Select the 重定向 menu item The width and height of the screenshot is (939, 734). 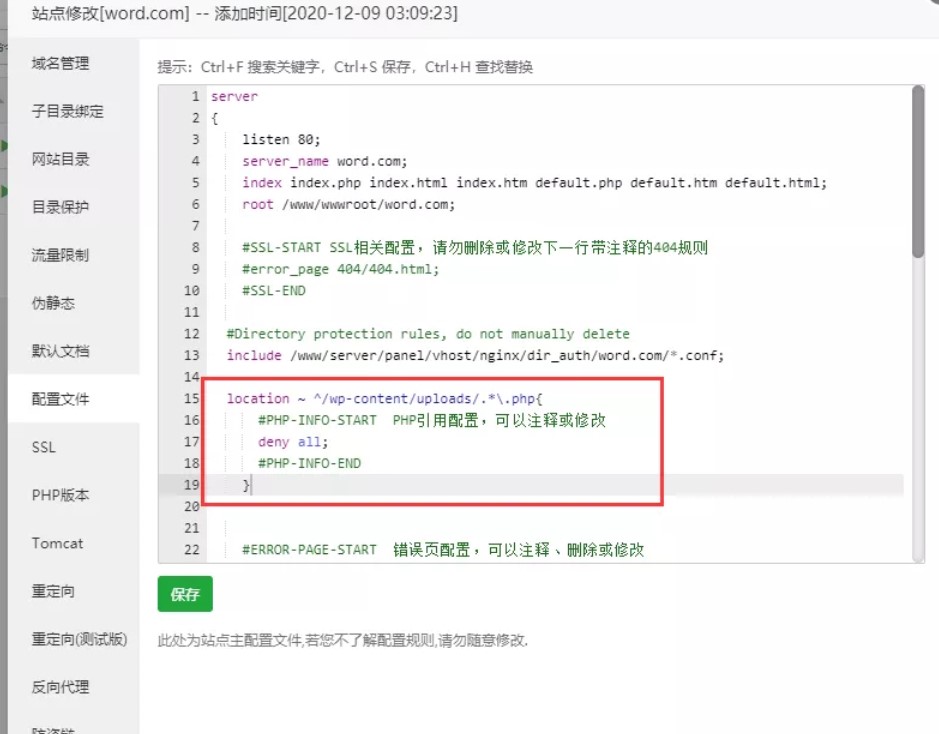(53, 592)
